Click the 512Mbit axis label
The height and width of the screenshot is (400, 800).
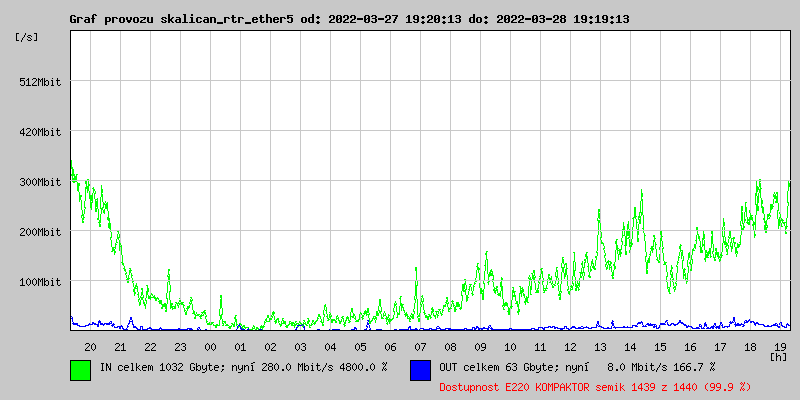[x=40, y=82]
